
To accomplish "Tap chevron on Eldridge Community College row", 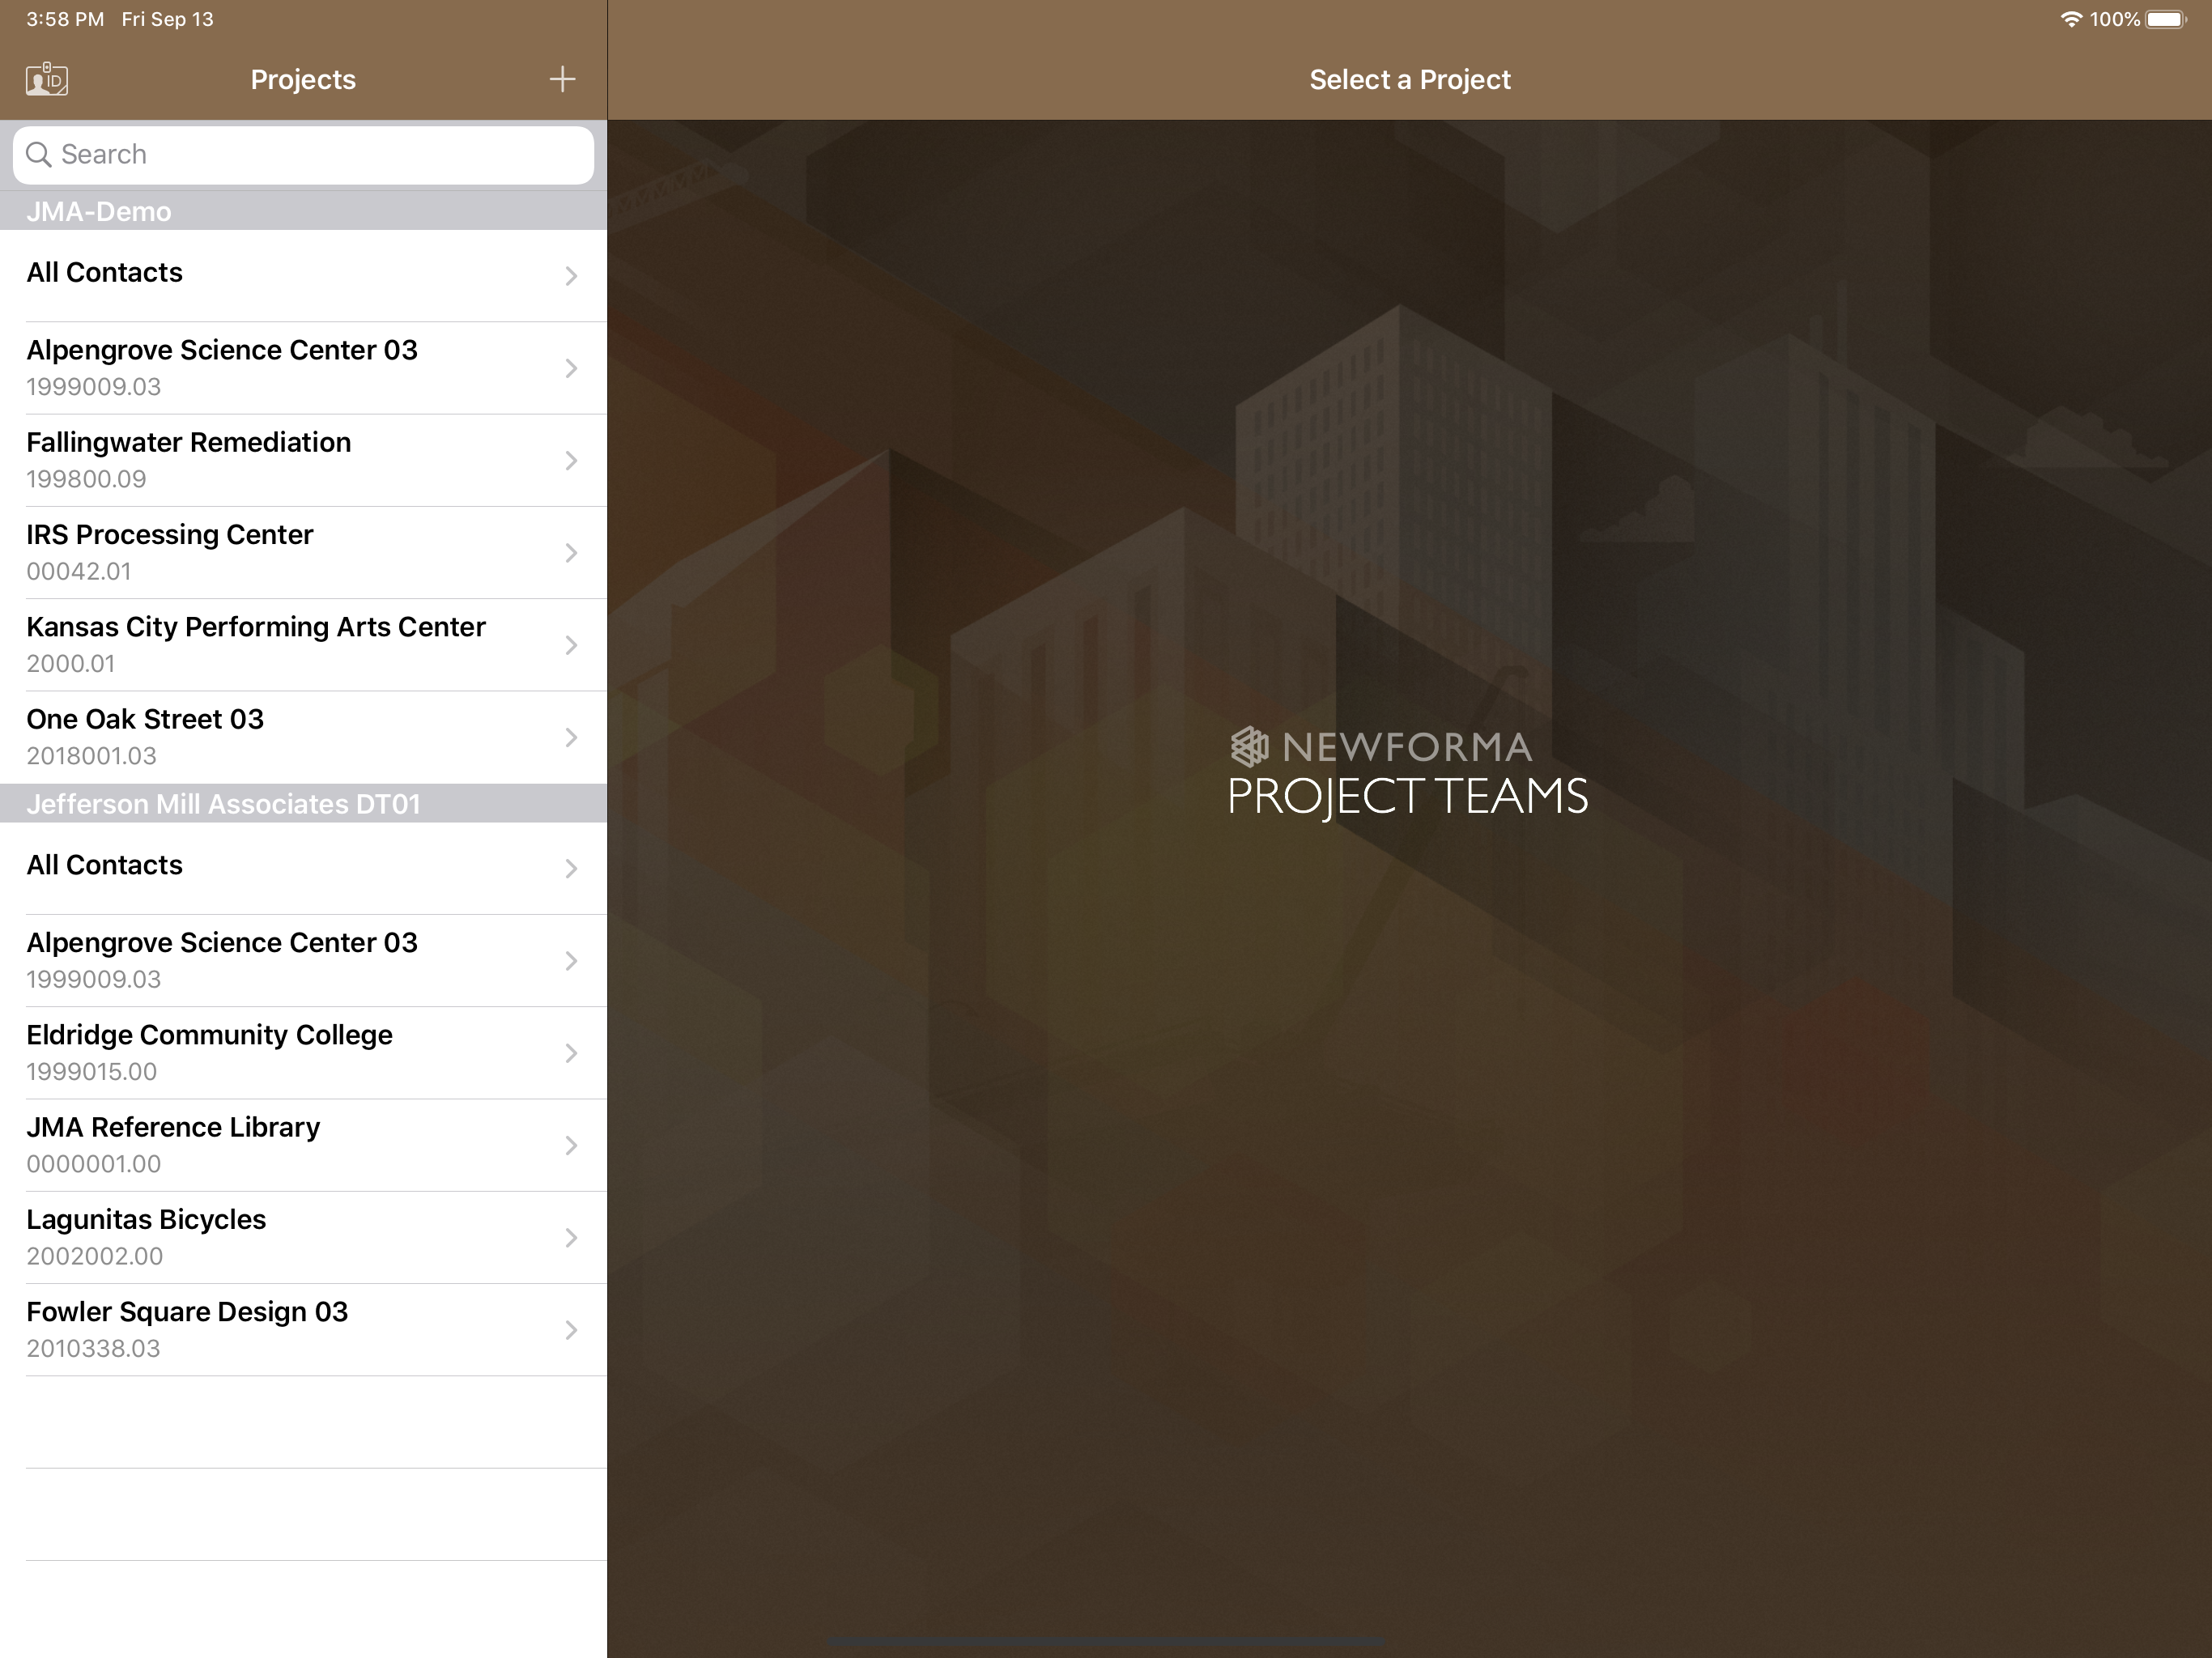I will 571,1053.
